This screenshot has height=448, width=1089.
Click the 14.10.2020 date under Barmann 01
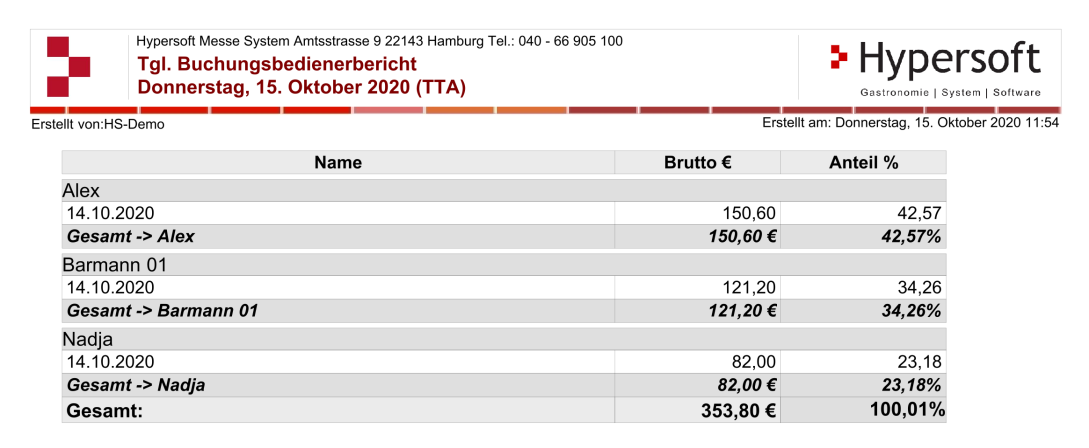(x=110, y=288)
